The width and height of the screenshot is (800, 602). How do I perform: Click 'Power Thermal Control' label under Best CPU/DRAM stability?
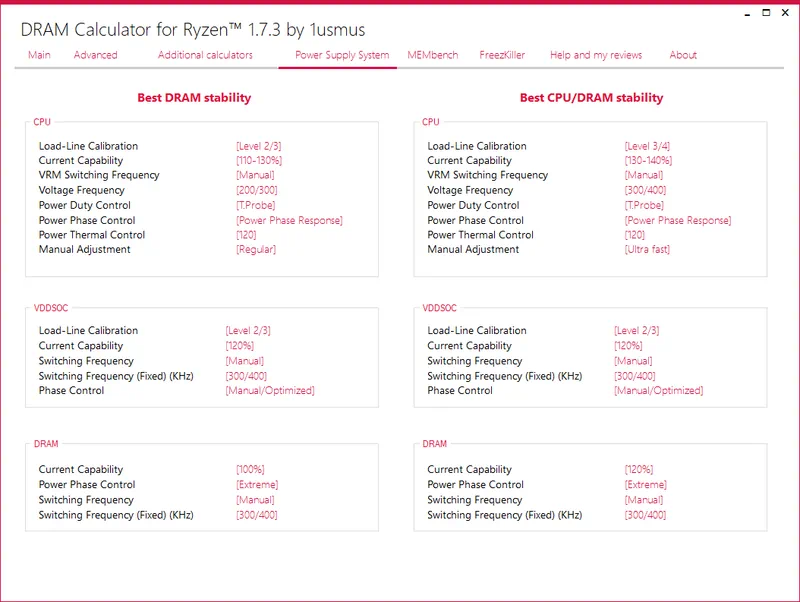480,235
